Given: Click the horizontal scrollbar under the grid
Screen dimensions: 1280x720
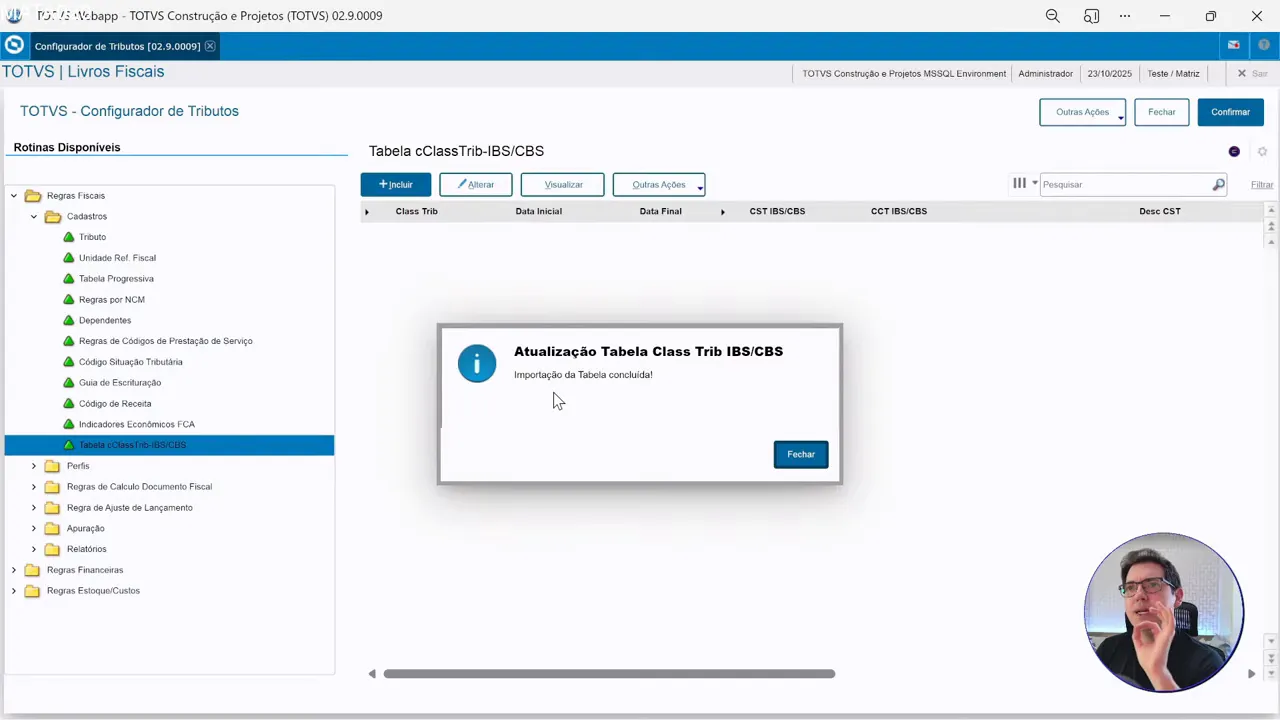Looking at the screenshot, I should 608,674.
